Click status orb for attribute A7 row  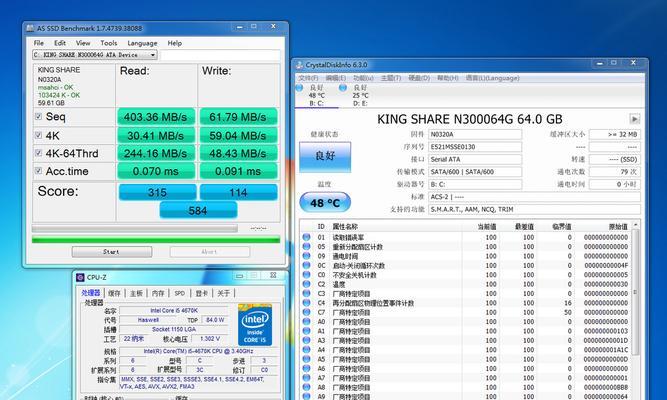[x=306, y=377]
